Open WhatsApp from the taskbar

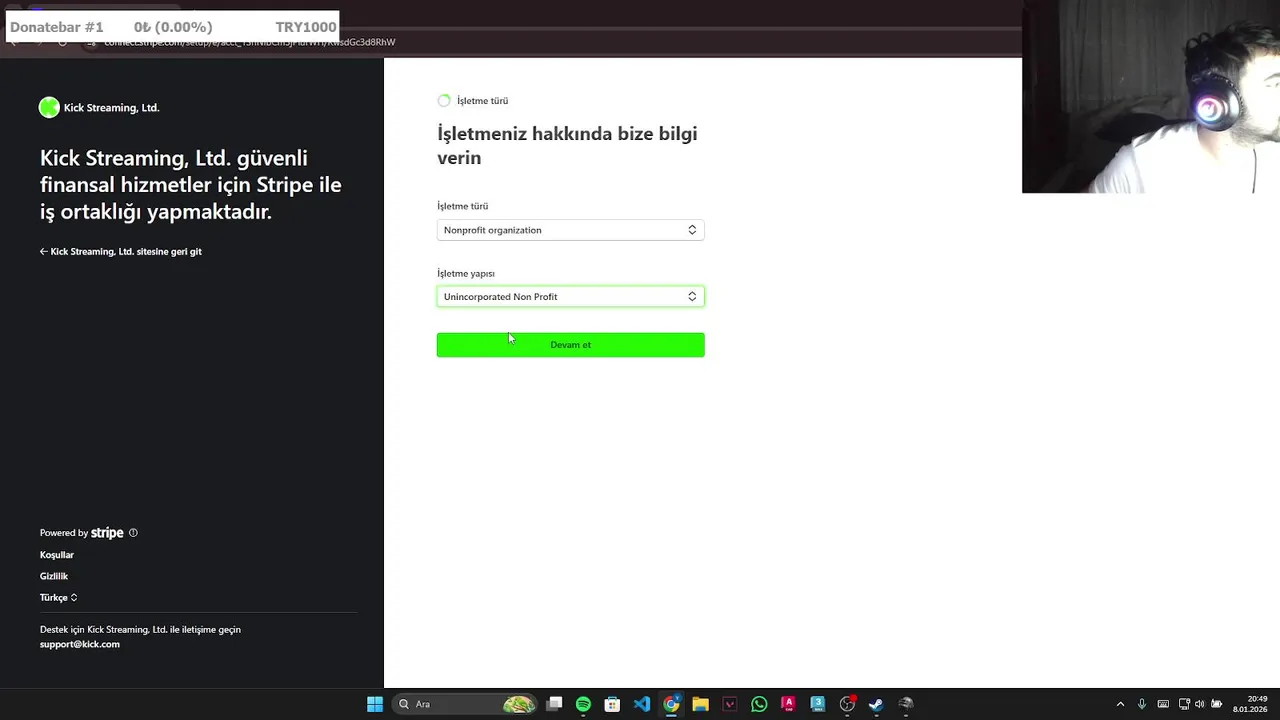click(759, 704)
